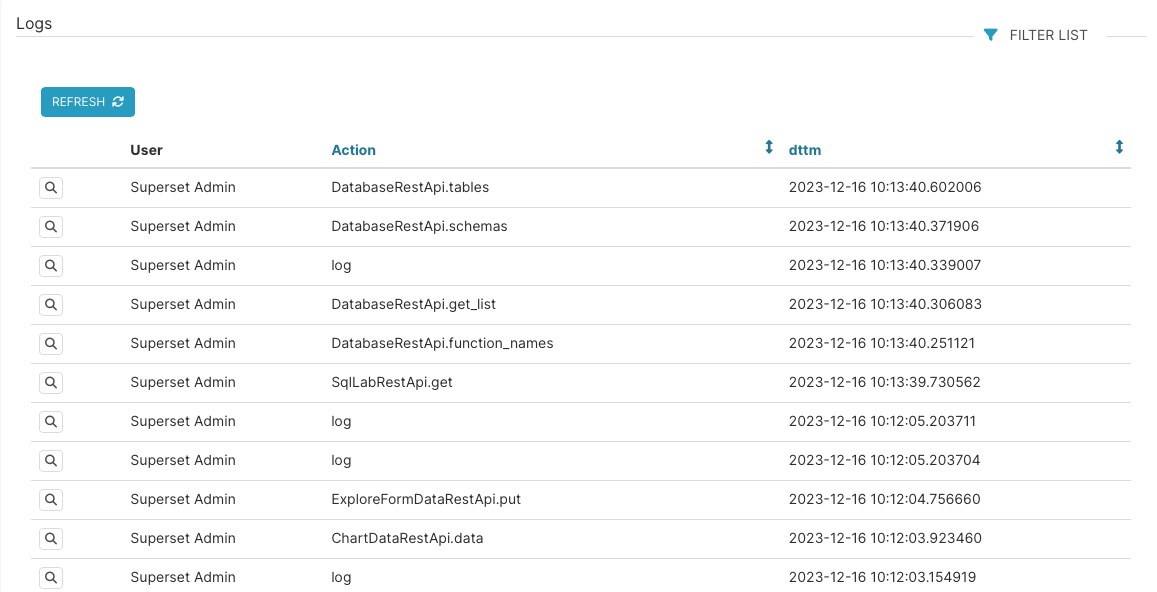Toggle sorting on the Action column
The image size is (1157, 592).
[x=353, y=149]
